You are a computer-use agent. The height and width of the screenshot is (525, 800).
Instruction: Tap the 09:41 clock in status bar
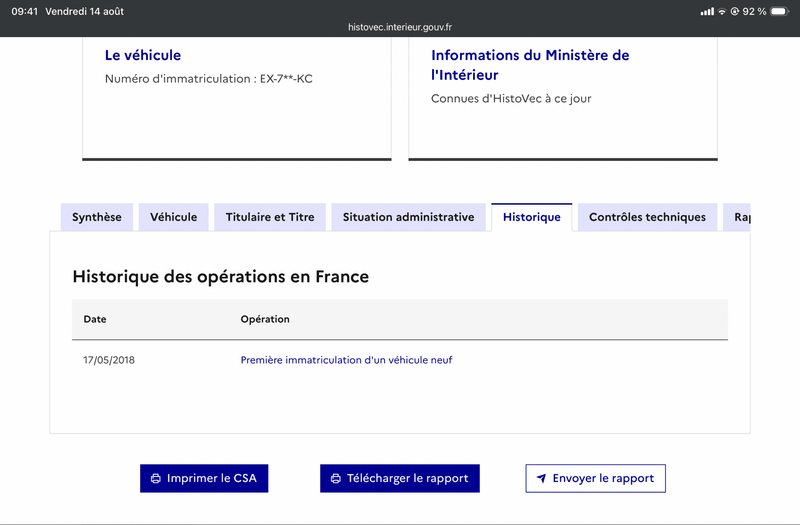pyautogui.click(x=24, y=11)
